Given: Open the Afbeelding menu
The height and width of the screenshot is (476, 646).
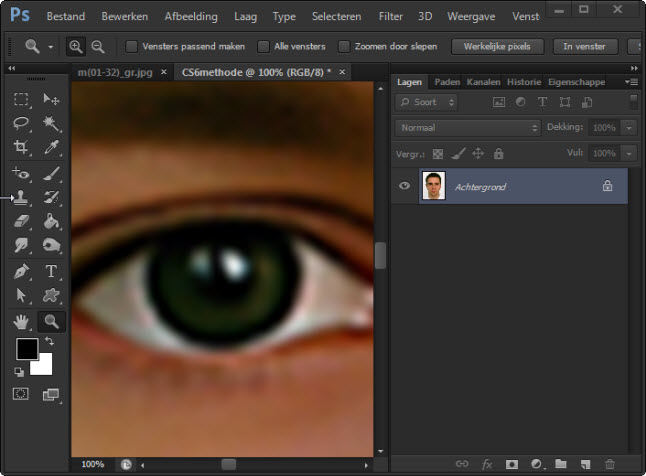Looking at the screenshot, I should click(191, 16).
